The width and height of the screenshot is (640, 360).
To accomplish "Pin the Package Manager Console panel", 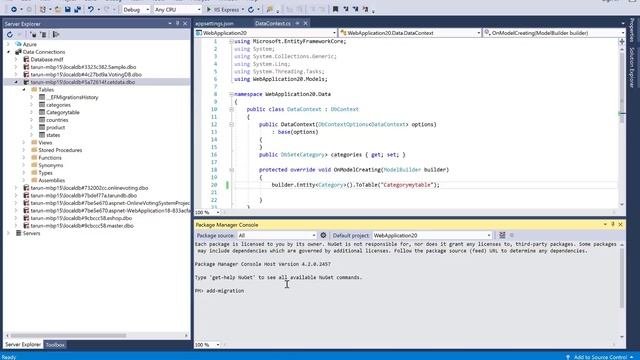I will click(613, 224).
